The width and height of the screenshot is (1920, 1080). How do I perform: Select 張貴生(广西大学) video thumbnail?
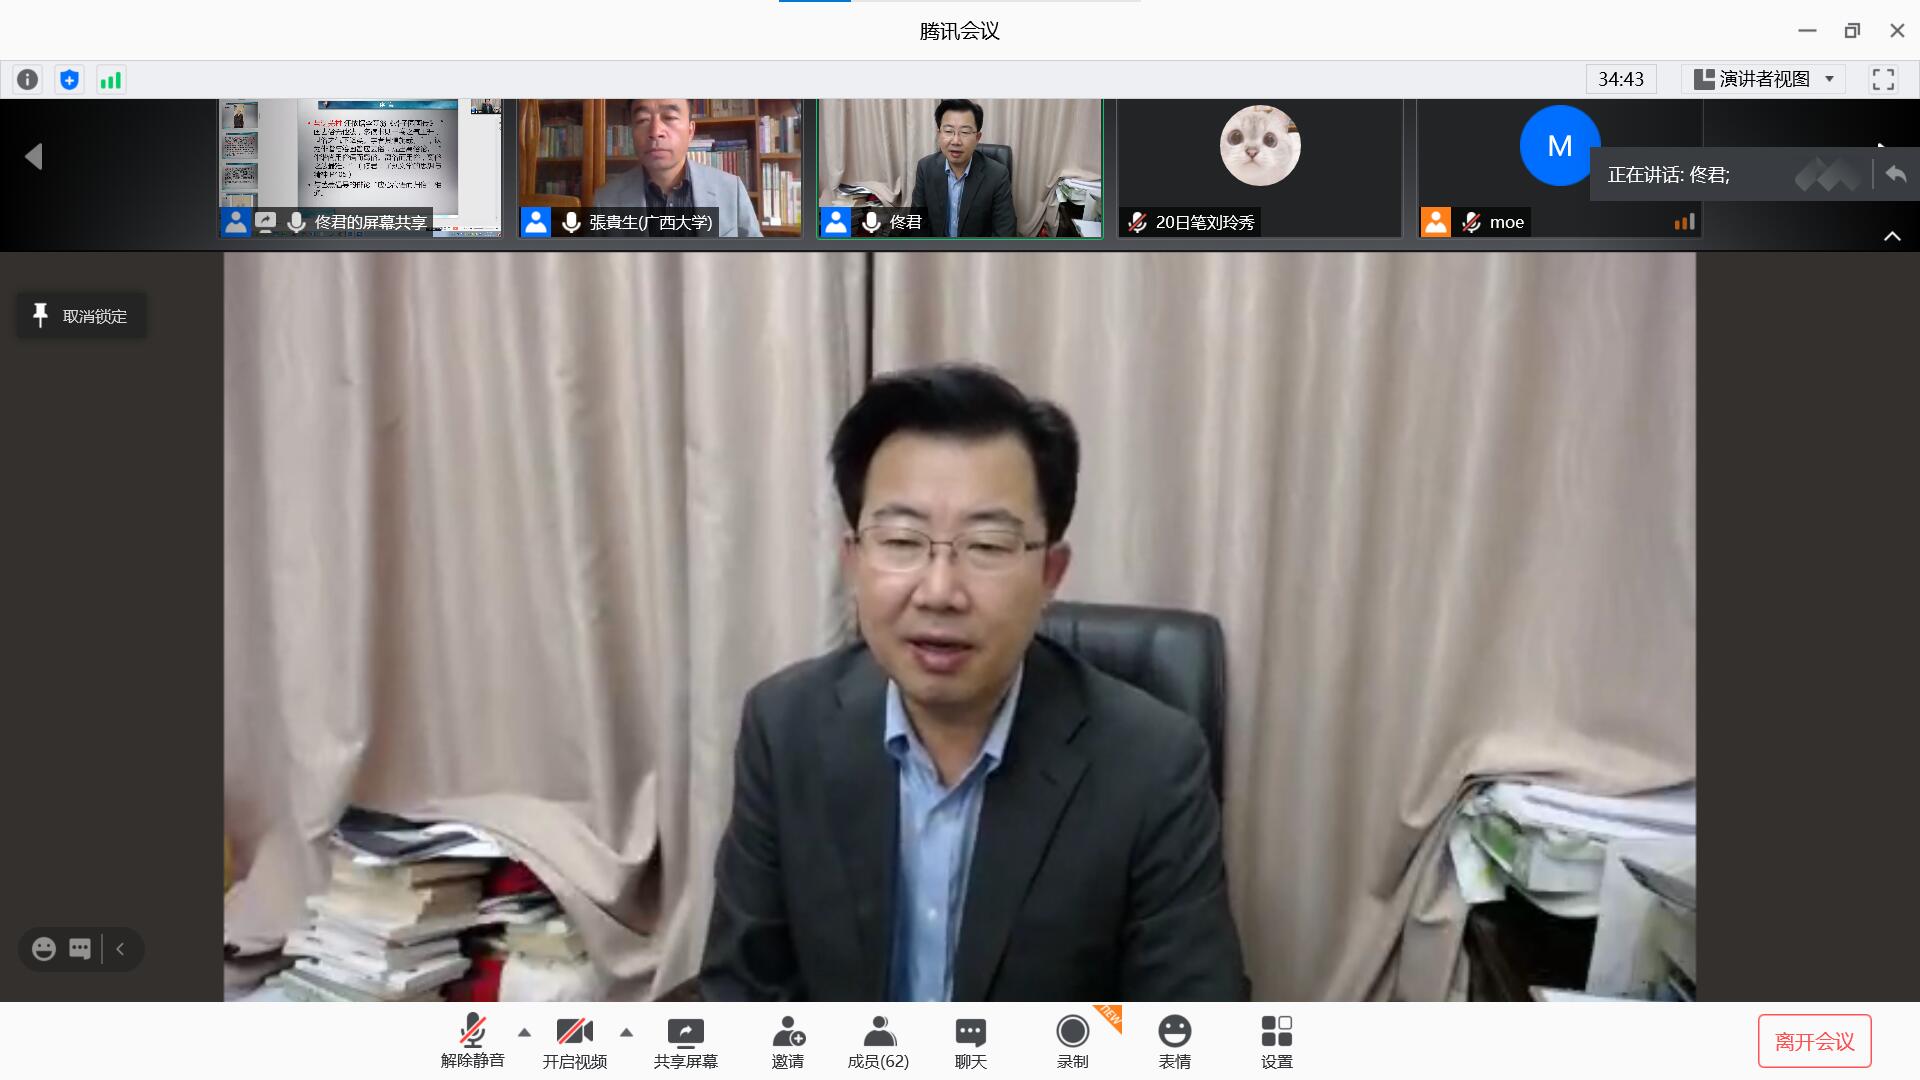pos(660,167)
